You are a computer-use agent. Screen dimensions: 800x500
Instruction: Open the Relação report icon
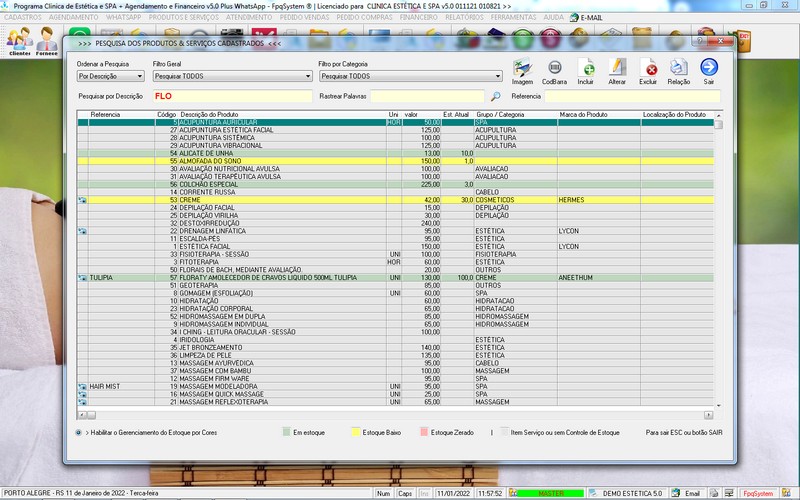(x=679, y=71)
